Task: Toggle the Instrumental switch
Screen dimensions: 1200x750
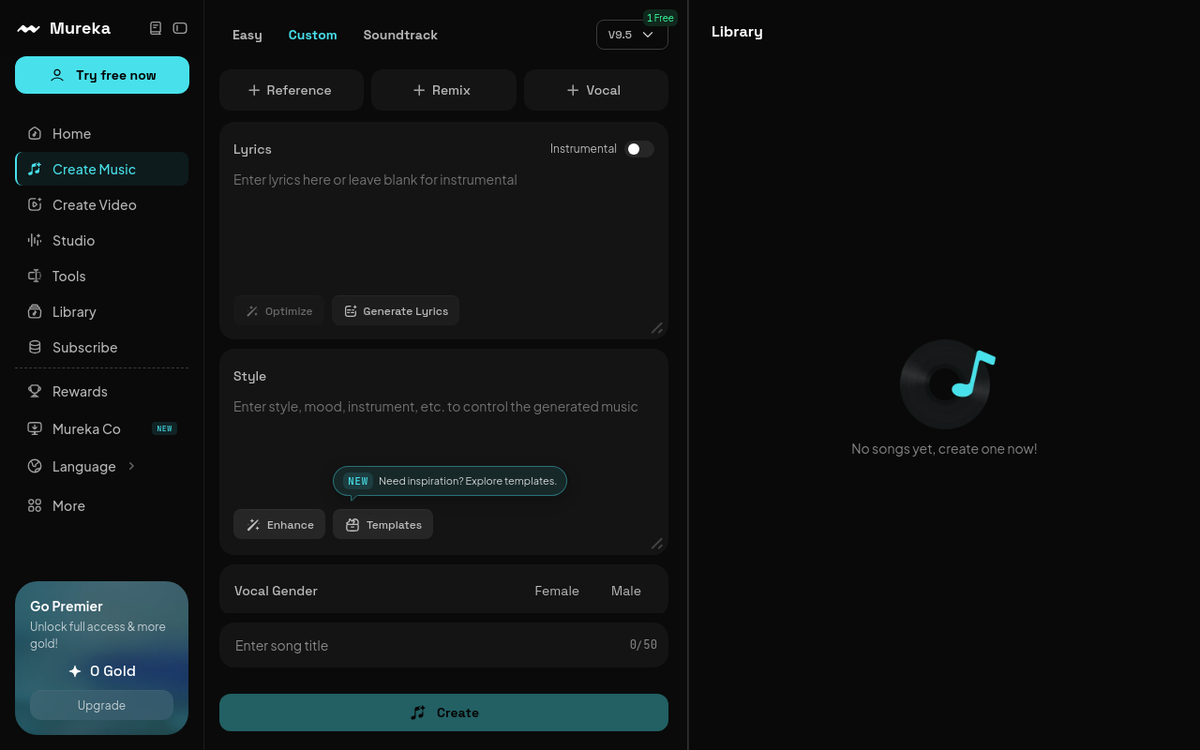Action: pos(640,149)
